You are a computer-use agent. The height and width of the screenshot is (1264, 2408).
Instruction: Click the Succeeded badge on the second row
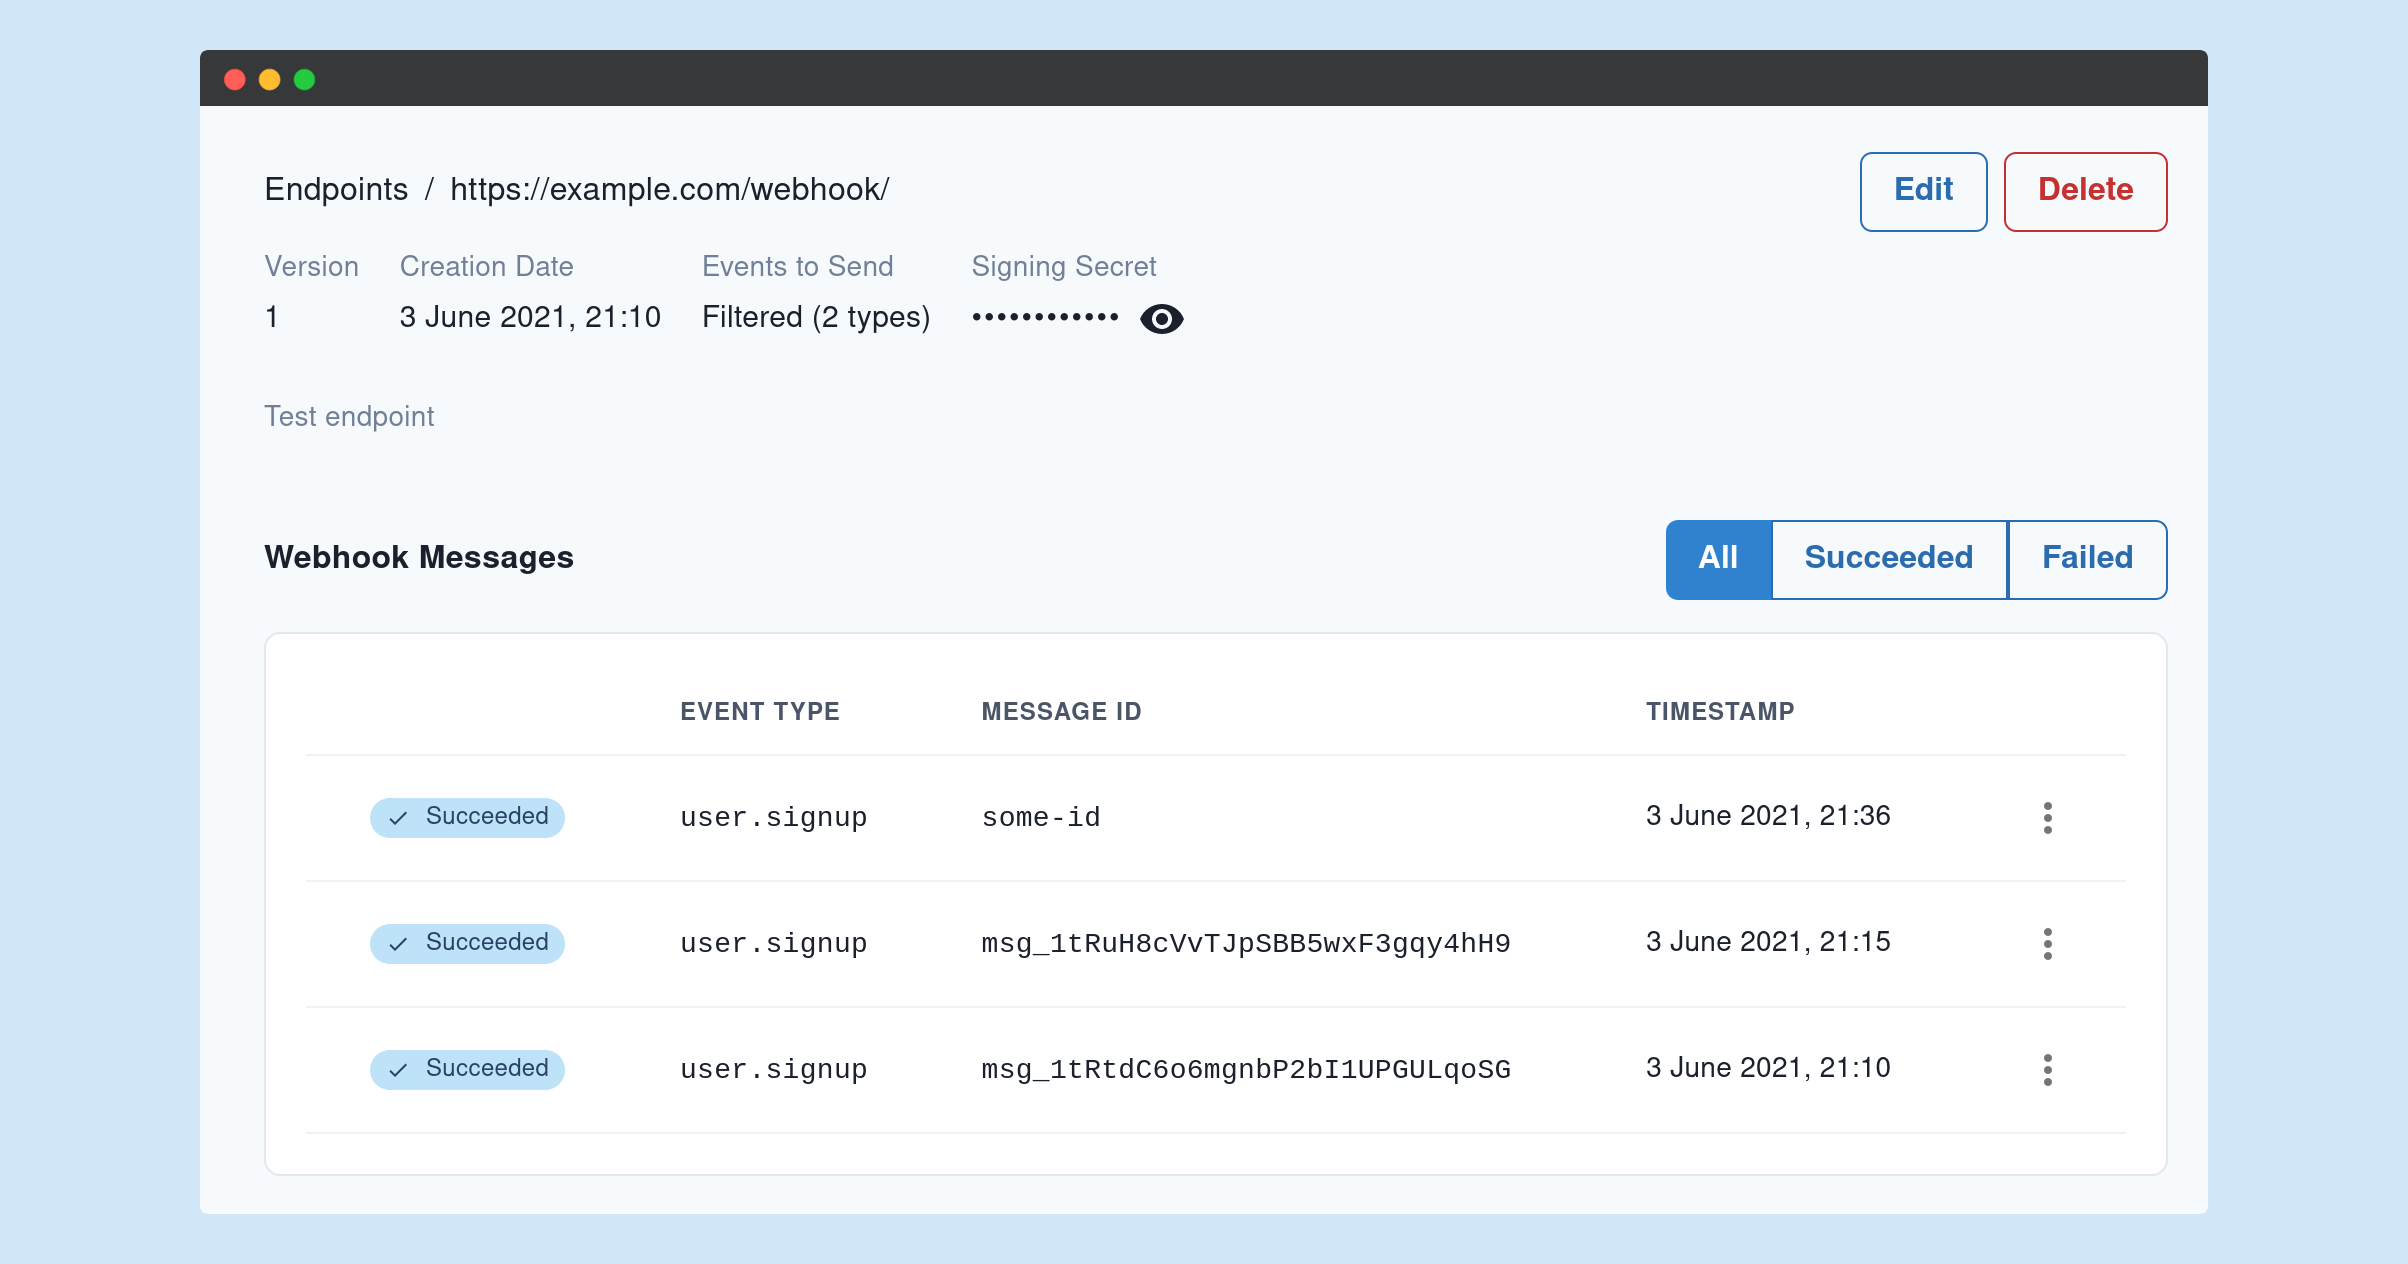(x=466, y=943)
